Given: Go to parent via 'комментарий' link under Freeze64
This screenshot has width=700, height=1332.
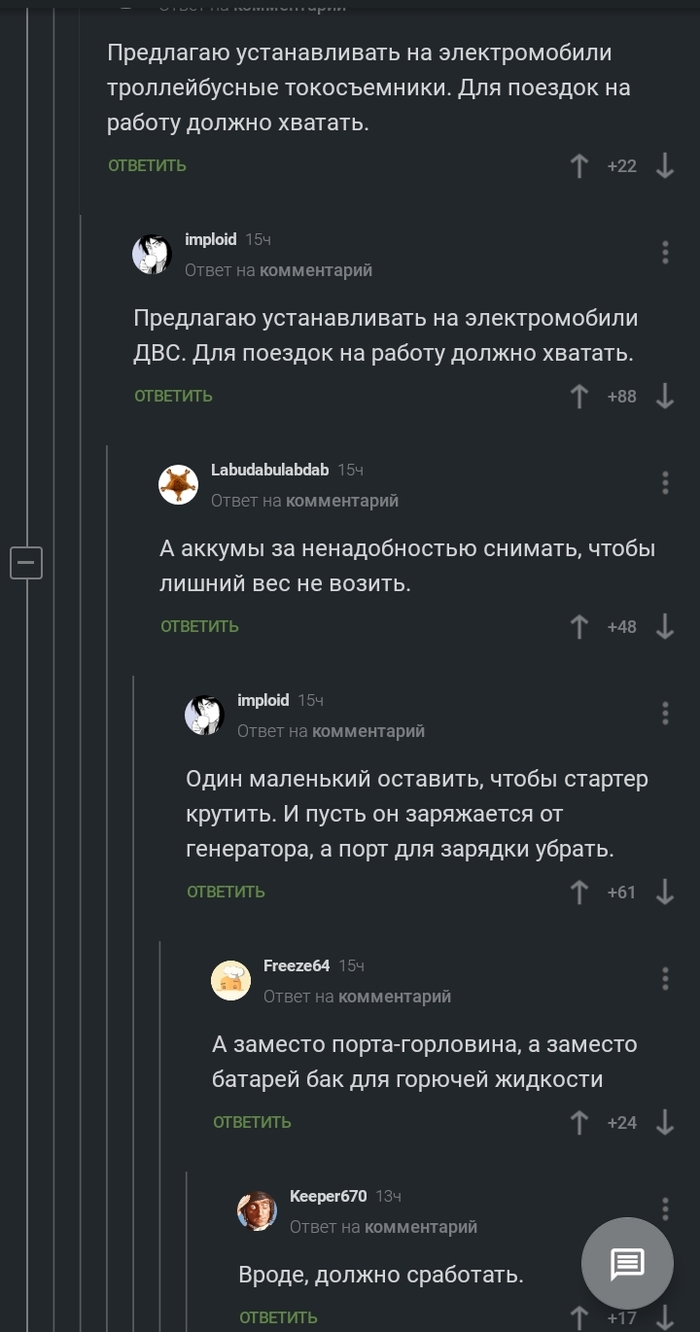Looking at the screenshot, I should click(395, 997).
